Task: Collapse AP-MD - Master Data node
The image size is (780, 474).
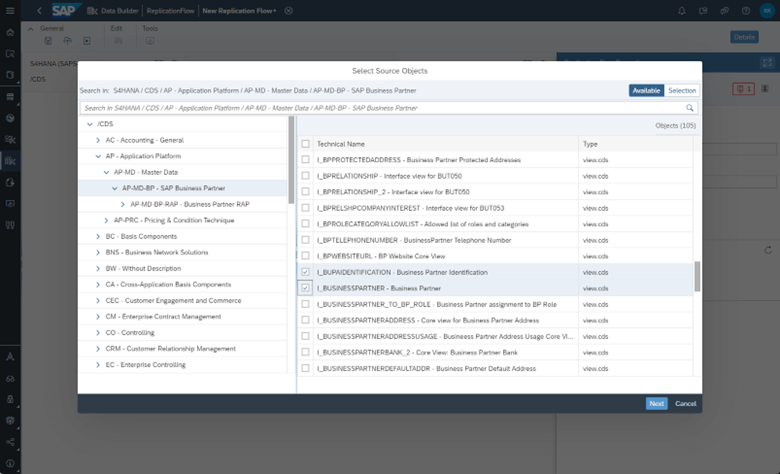Action: click(106, 172)
